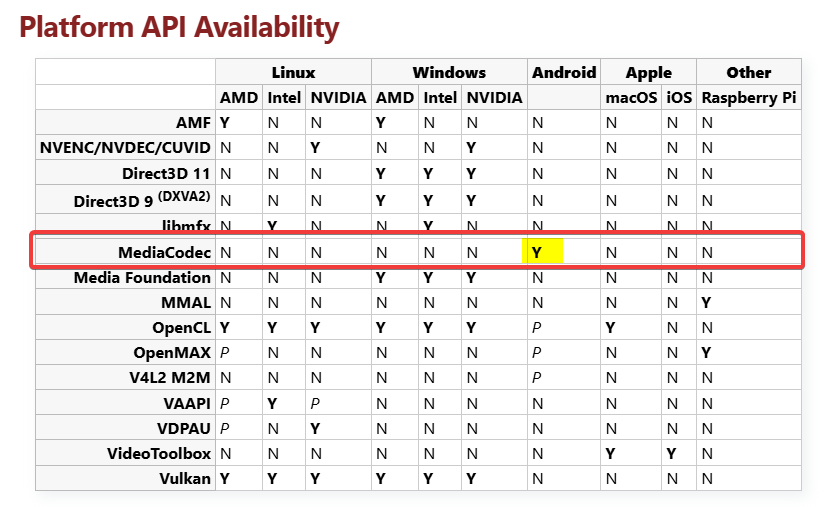Image resolution: width=827 pixels, height=507 pixels.
Task: Select the Apple column group header
Action: tap(649, 72)
